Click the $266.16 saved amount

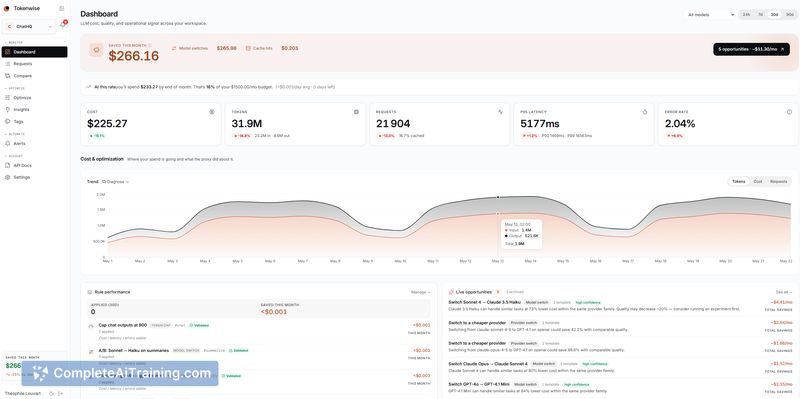pyautogui.click(x=134, y=56)
